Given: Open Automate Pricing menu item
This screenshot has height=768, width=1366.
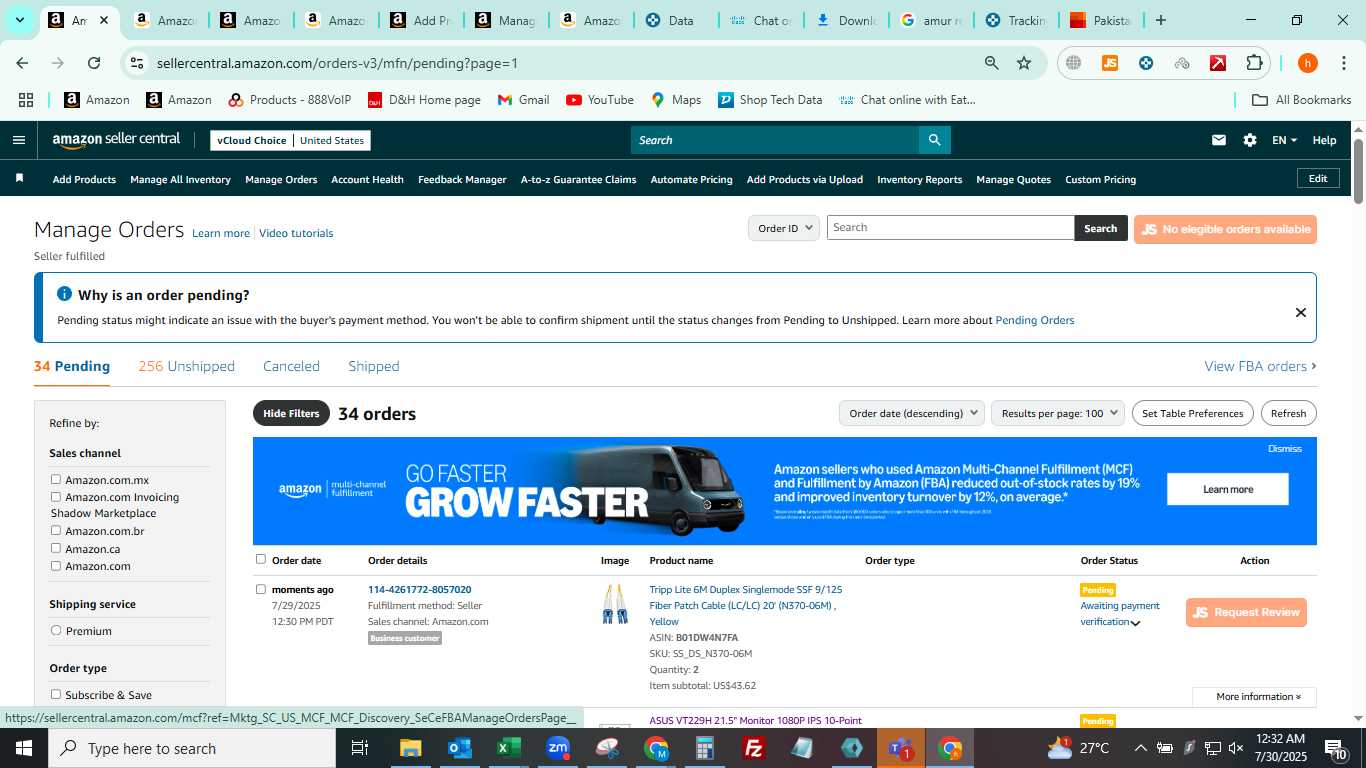Looking at the screenshot, I should pos(691,180).
